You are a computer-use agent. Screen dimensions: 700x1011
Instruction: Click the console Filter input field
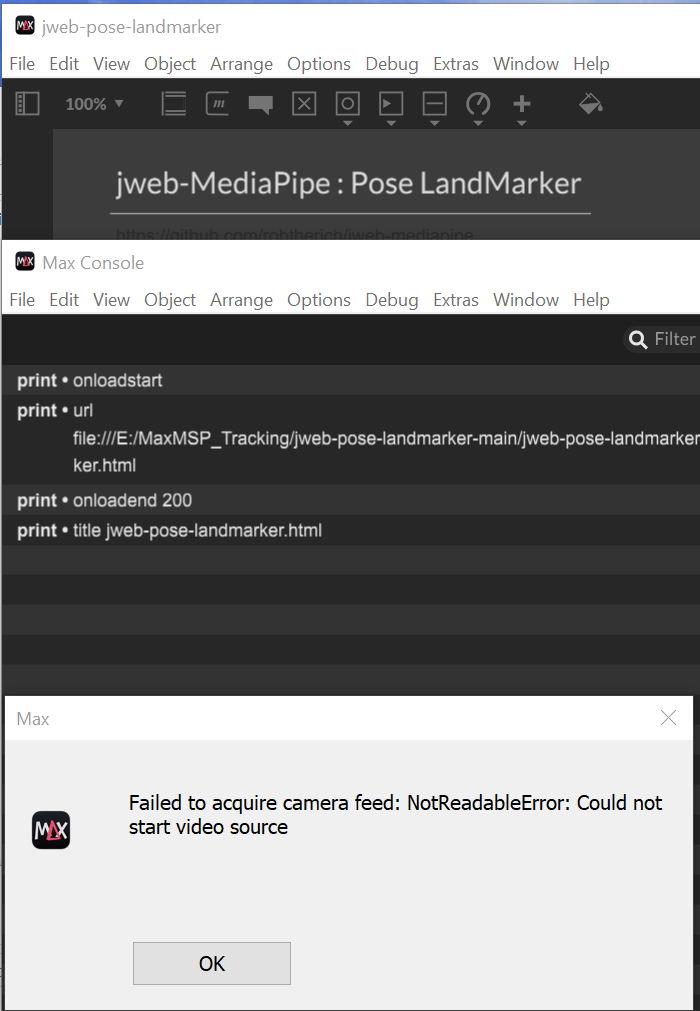pyautogui.click(x=674, y=339)
